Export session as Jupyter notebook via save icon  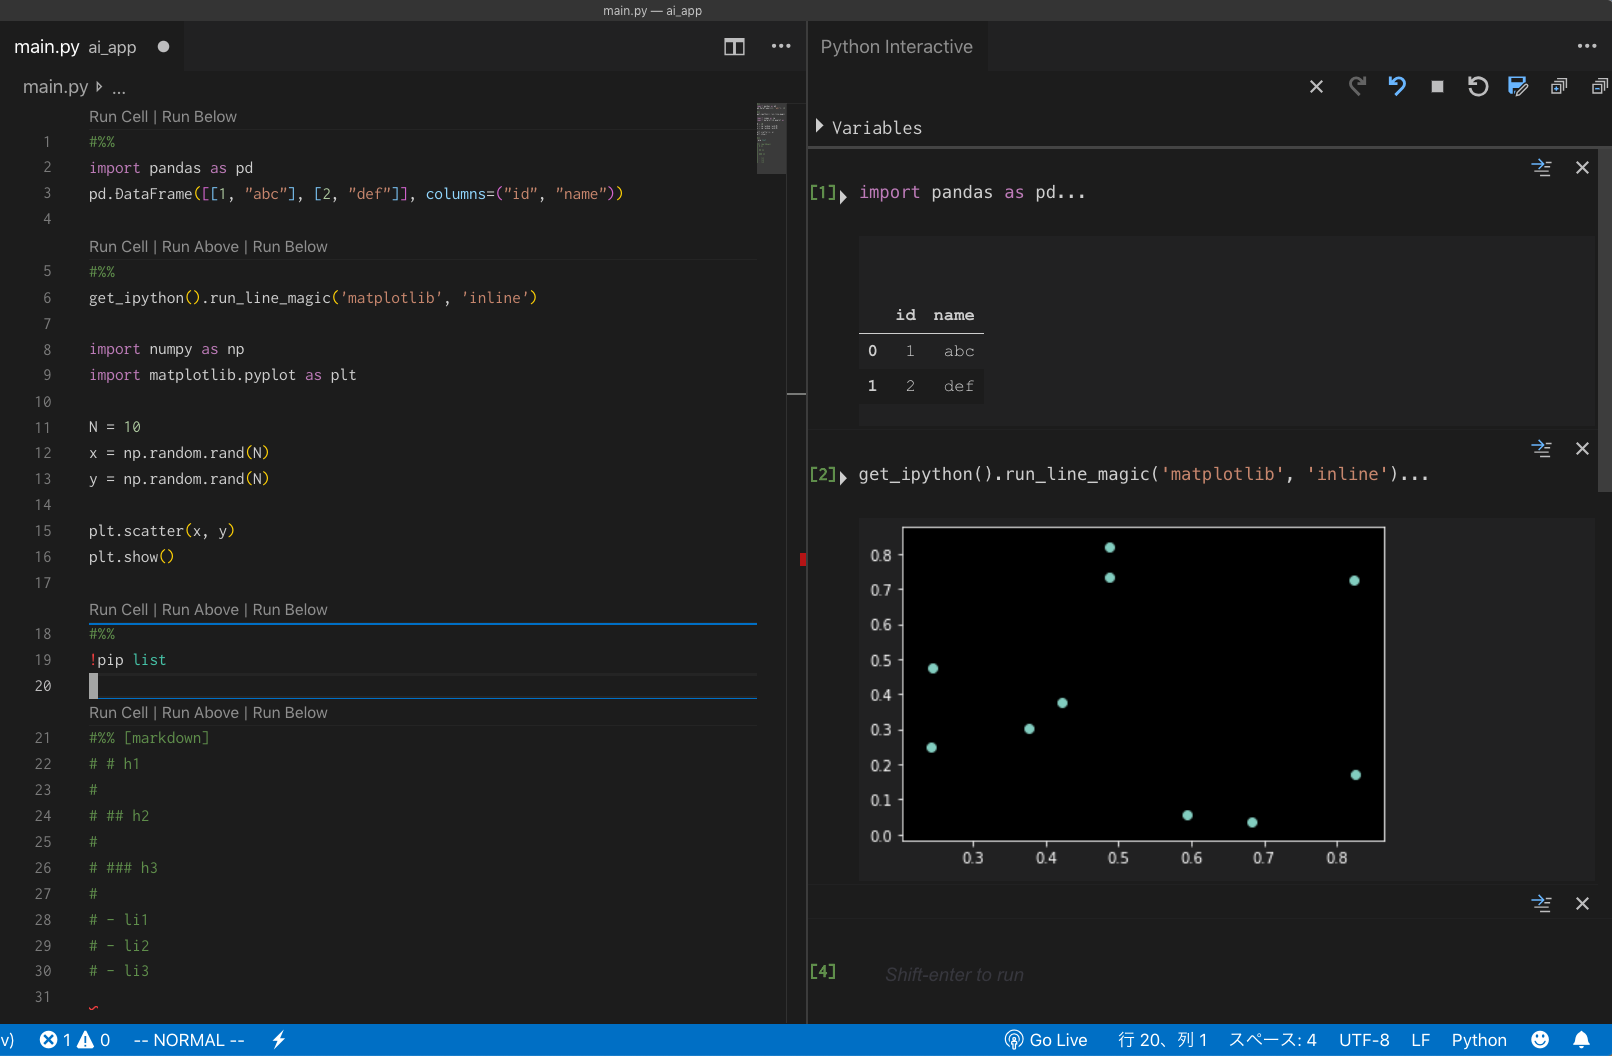coord(1518,87)
